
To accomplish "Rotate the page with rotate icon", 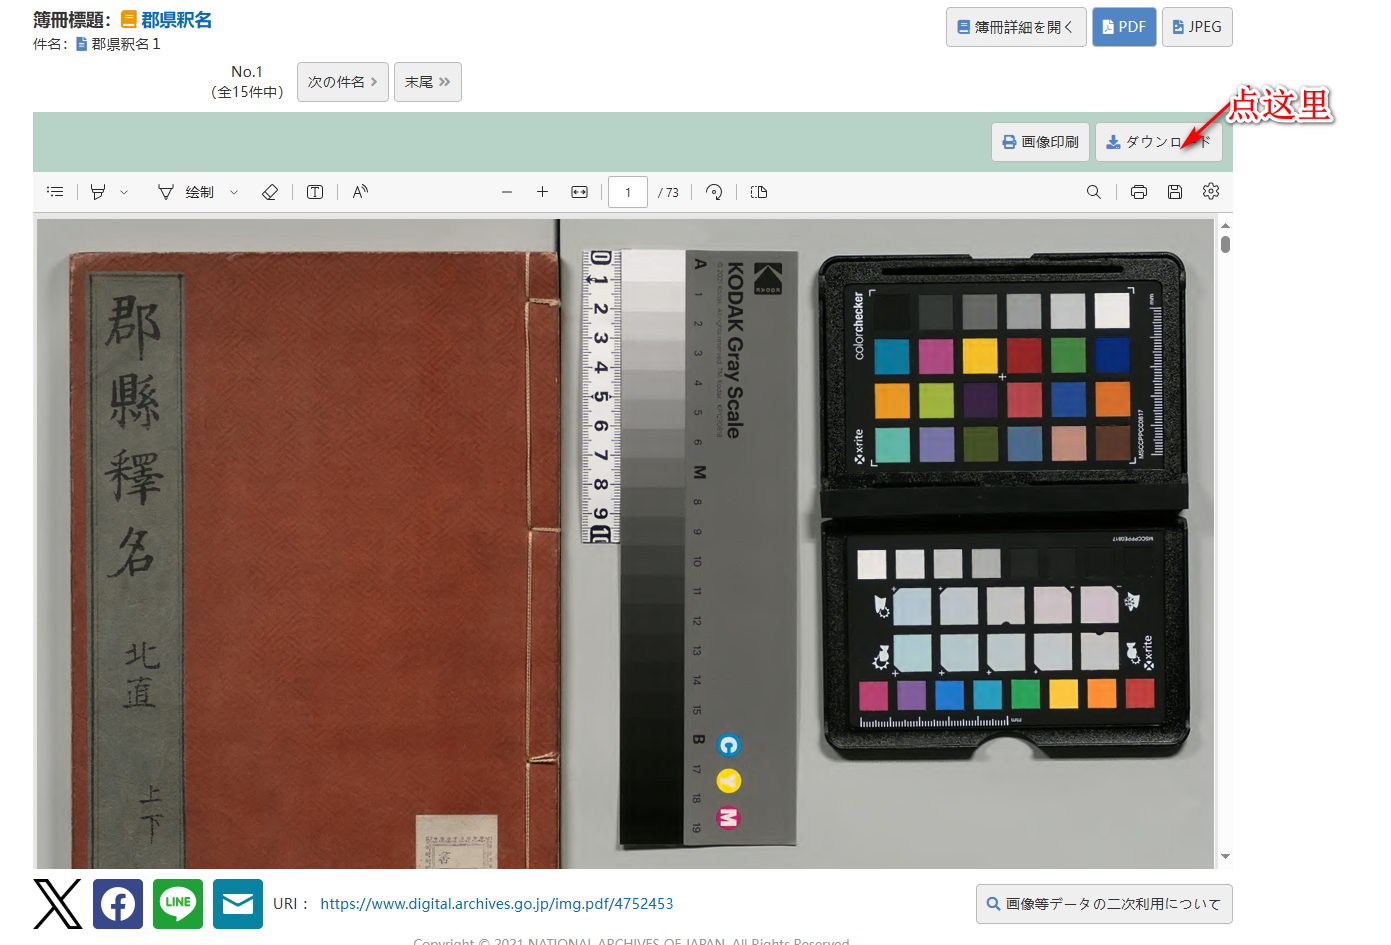I will 714,192.
